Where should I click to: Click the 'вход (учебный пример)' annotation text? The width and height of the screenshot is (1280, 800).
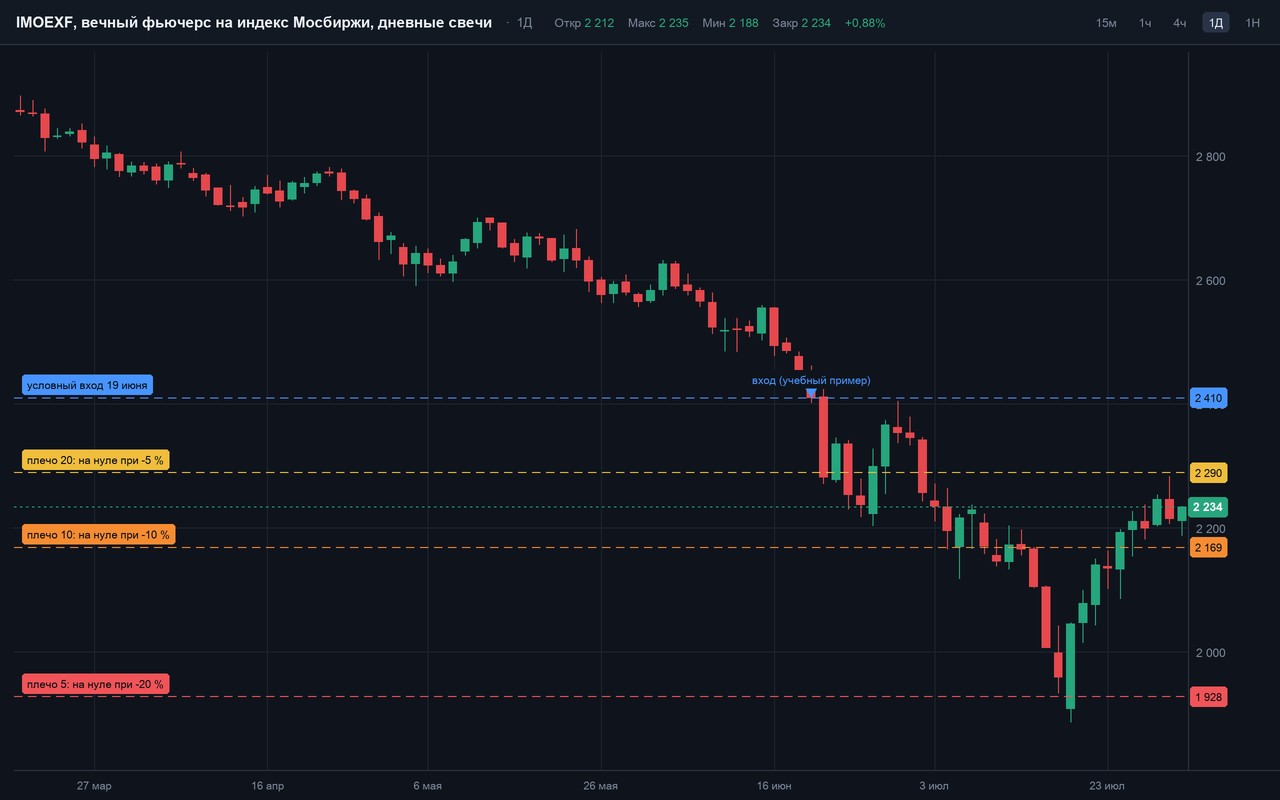pos(811,380)
